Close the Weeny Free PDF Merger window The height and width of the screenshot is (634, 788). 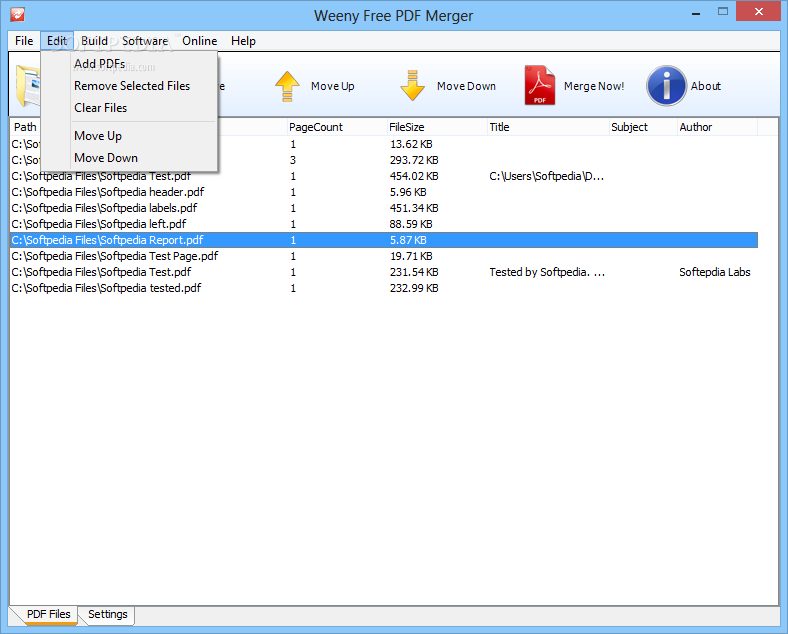759,12
